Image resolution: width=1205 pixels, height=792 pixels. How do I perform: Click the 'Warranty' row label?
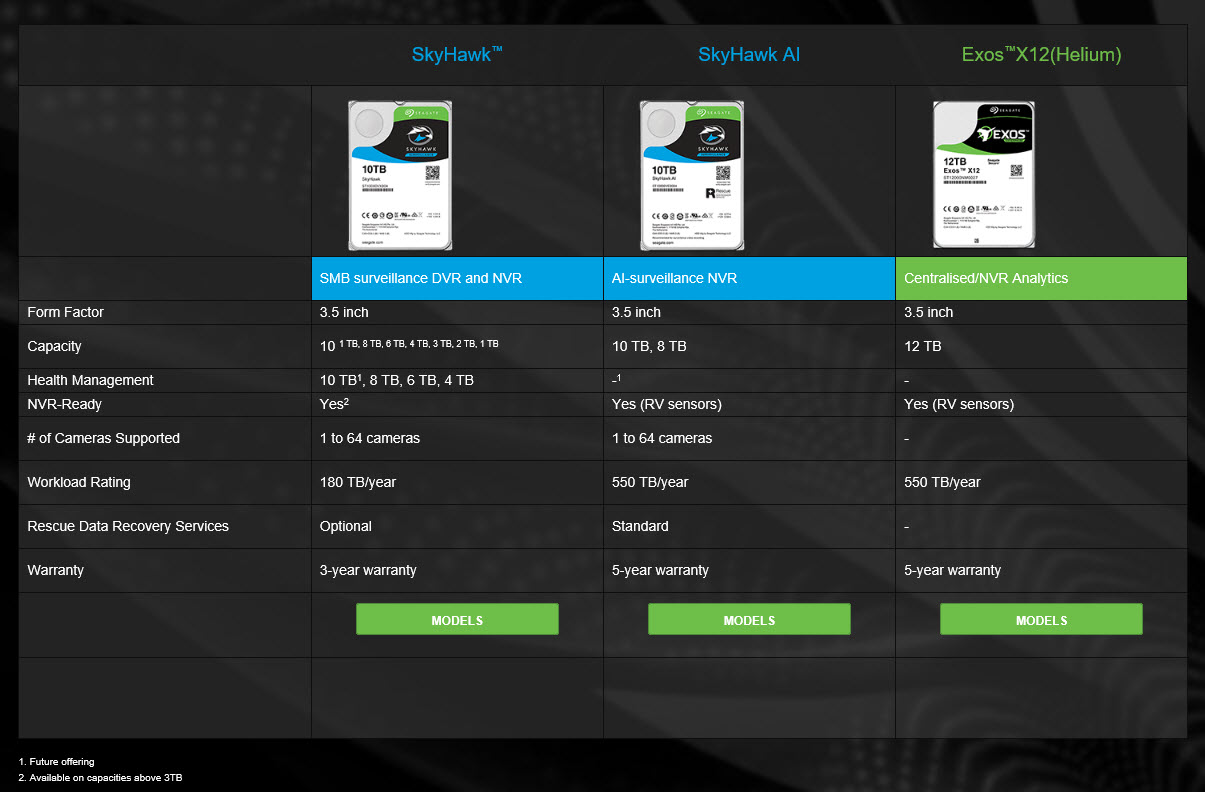[56, 570]
